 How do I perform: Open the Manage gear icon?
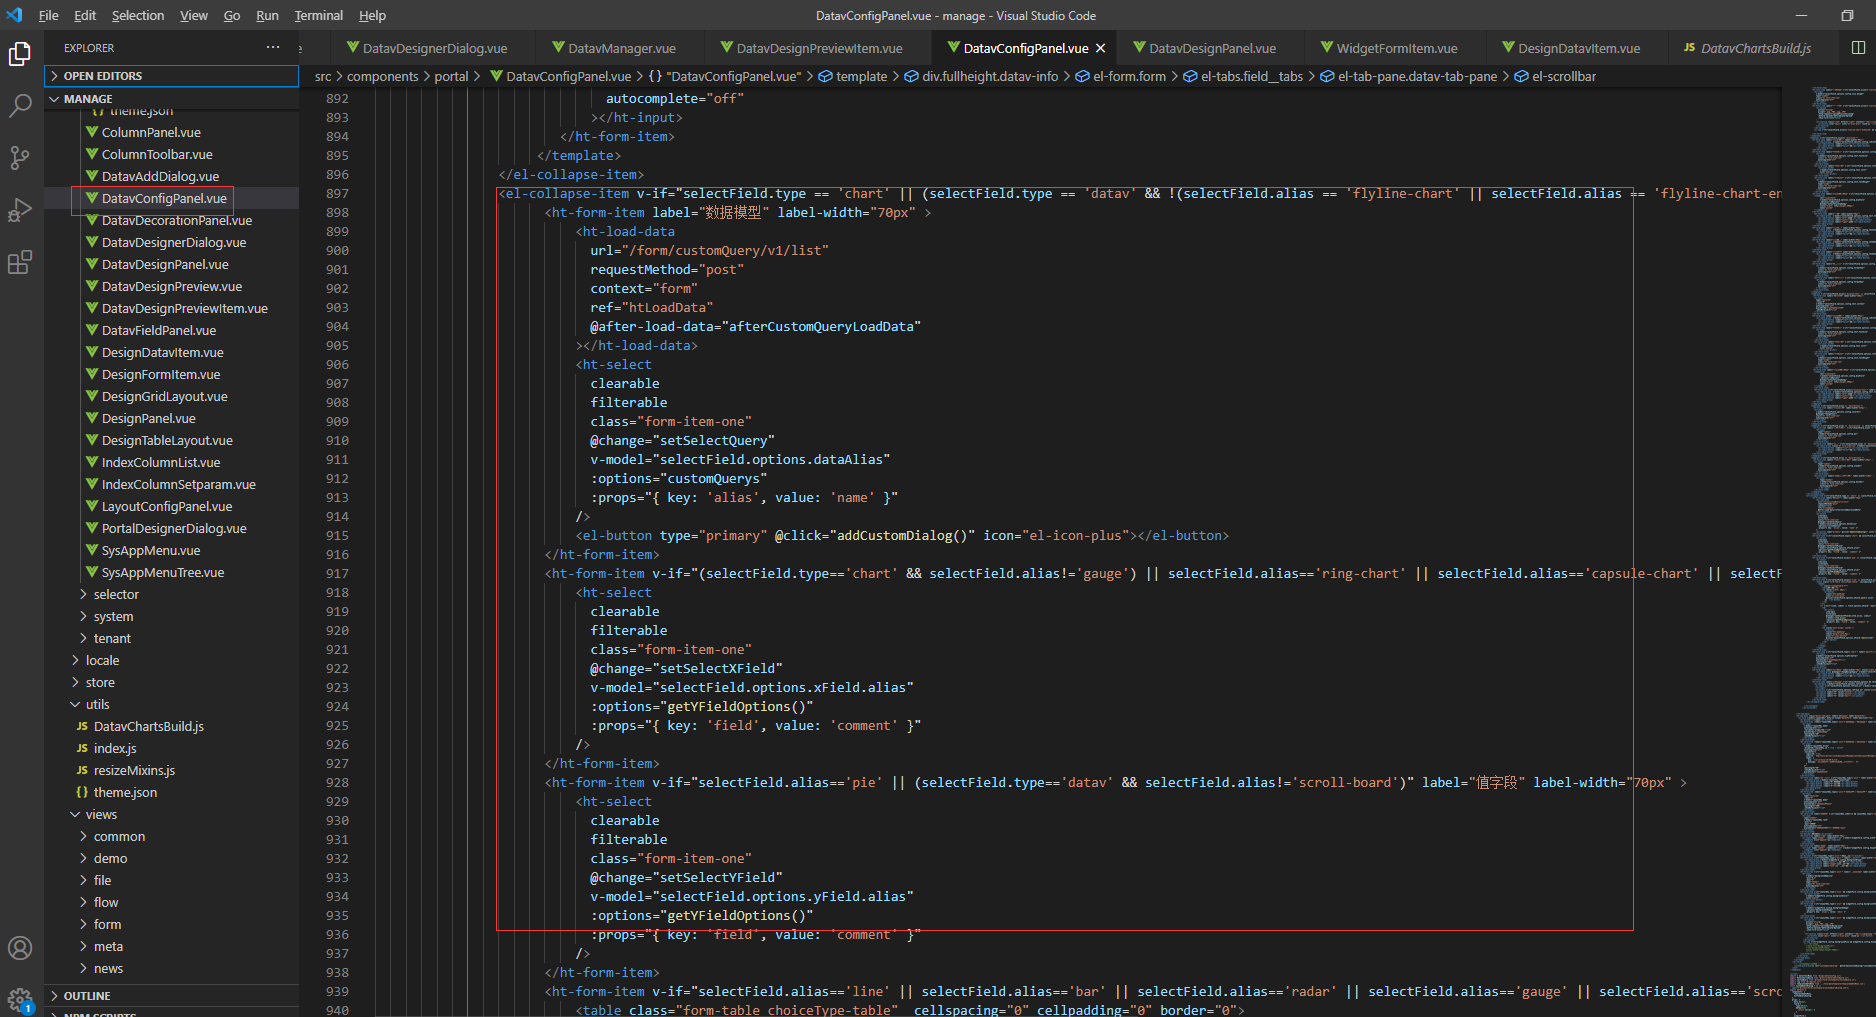[20, 998]
